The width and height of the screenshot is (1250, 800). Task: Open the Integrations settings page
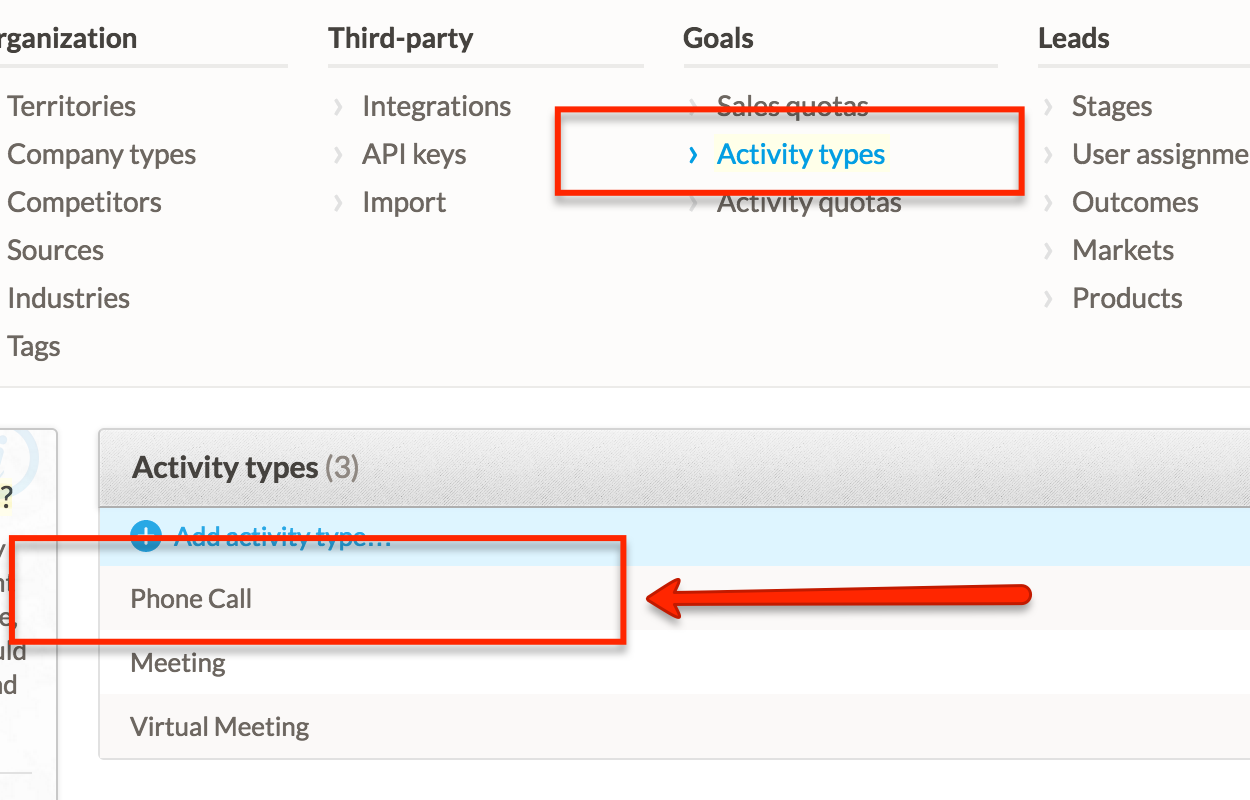(x=436, y=106)
